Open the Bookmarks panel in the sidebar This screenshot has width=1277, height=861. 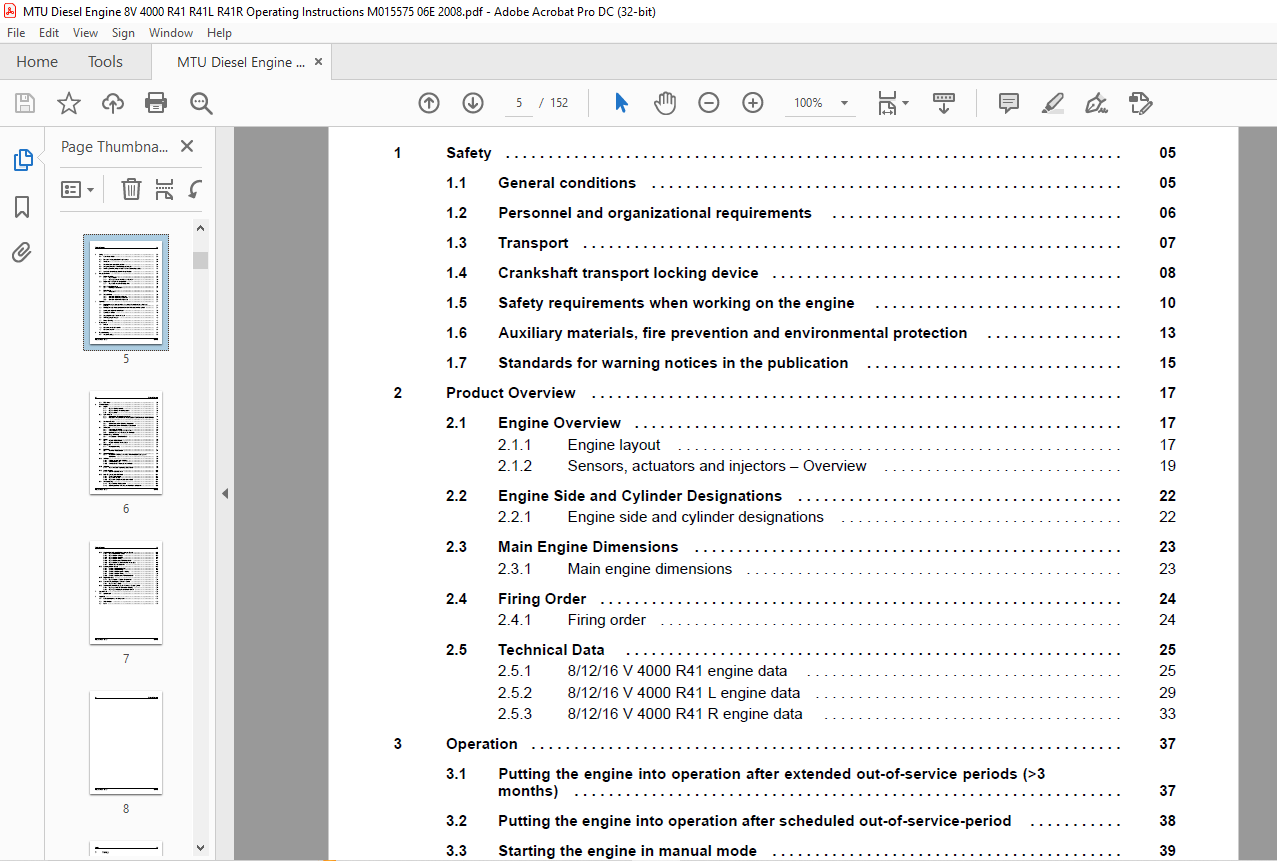click(x=22, y=207)
